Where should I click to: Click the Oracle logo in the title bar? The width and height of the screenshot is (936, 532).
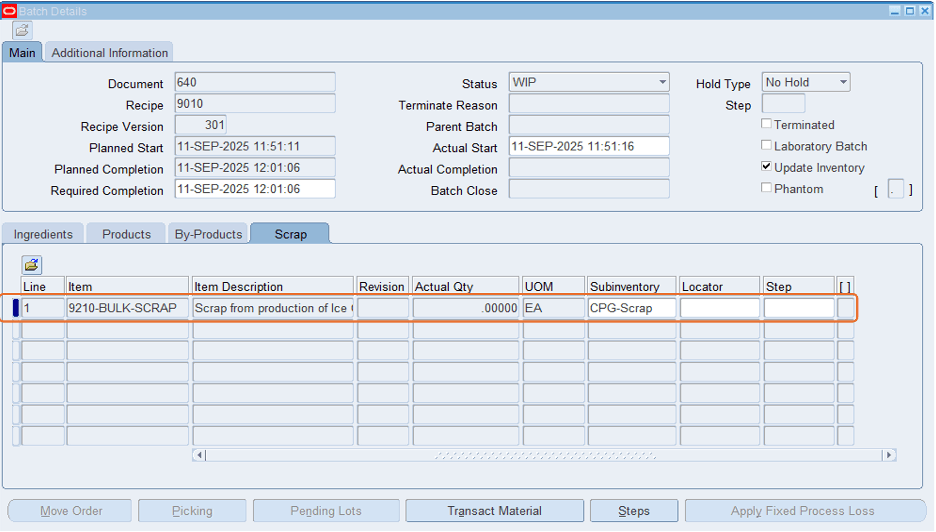(x=9, y=11)
